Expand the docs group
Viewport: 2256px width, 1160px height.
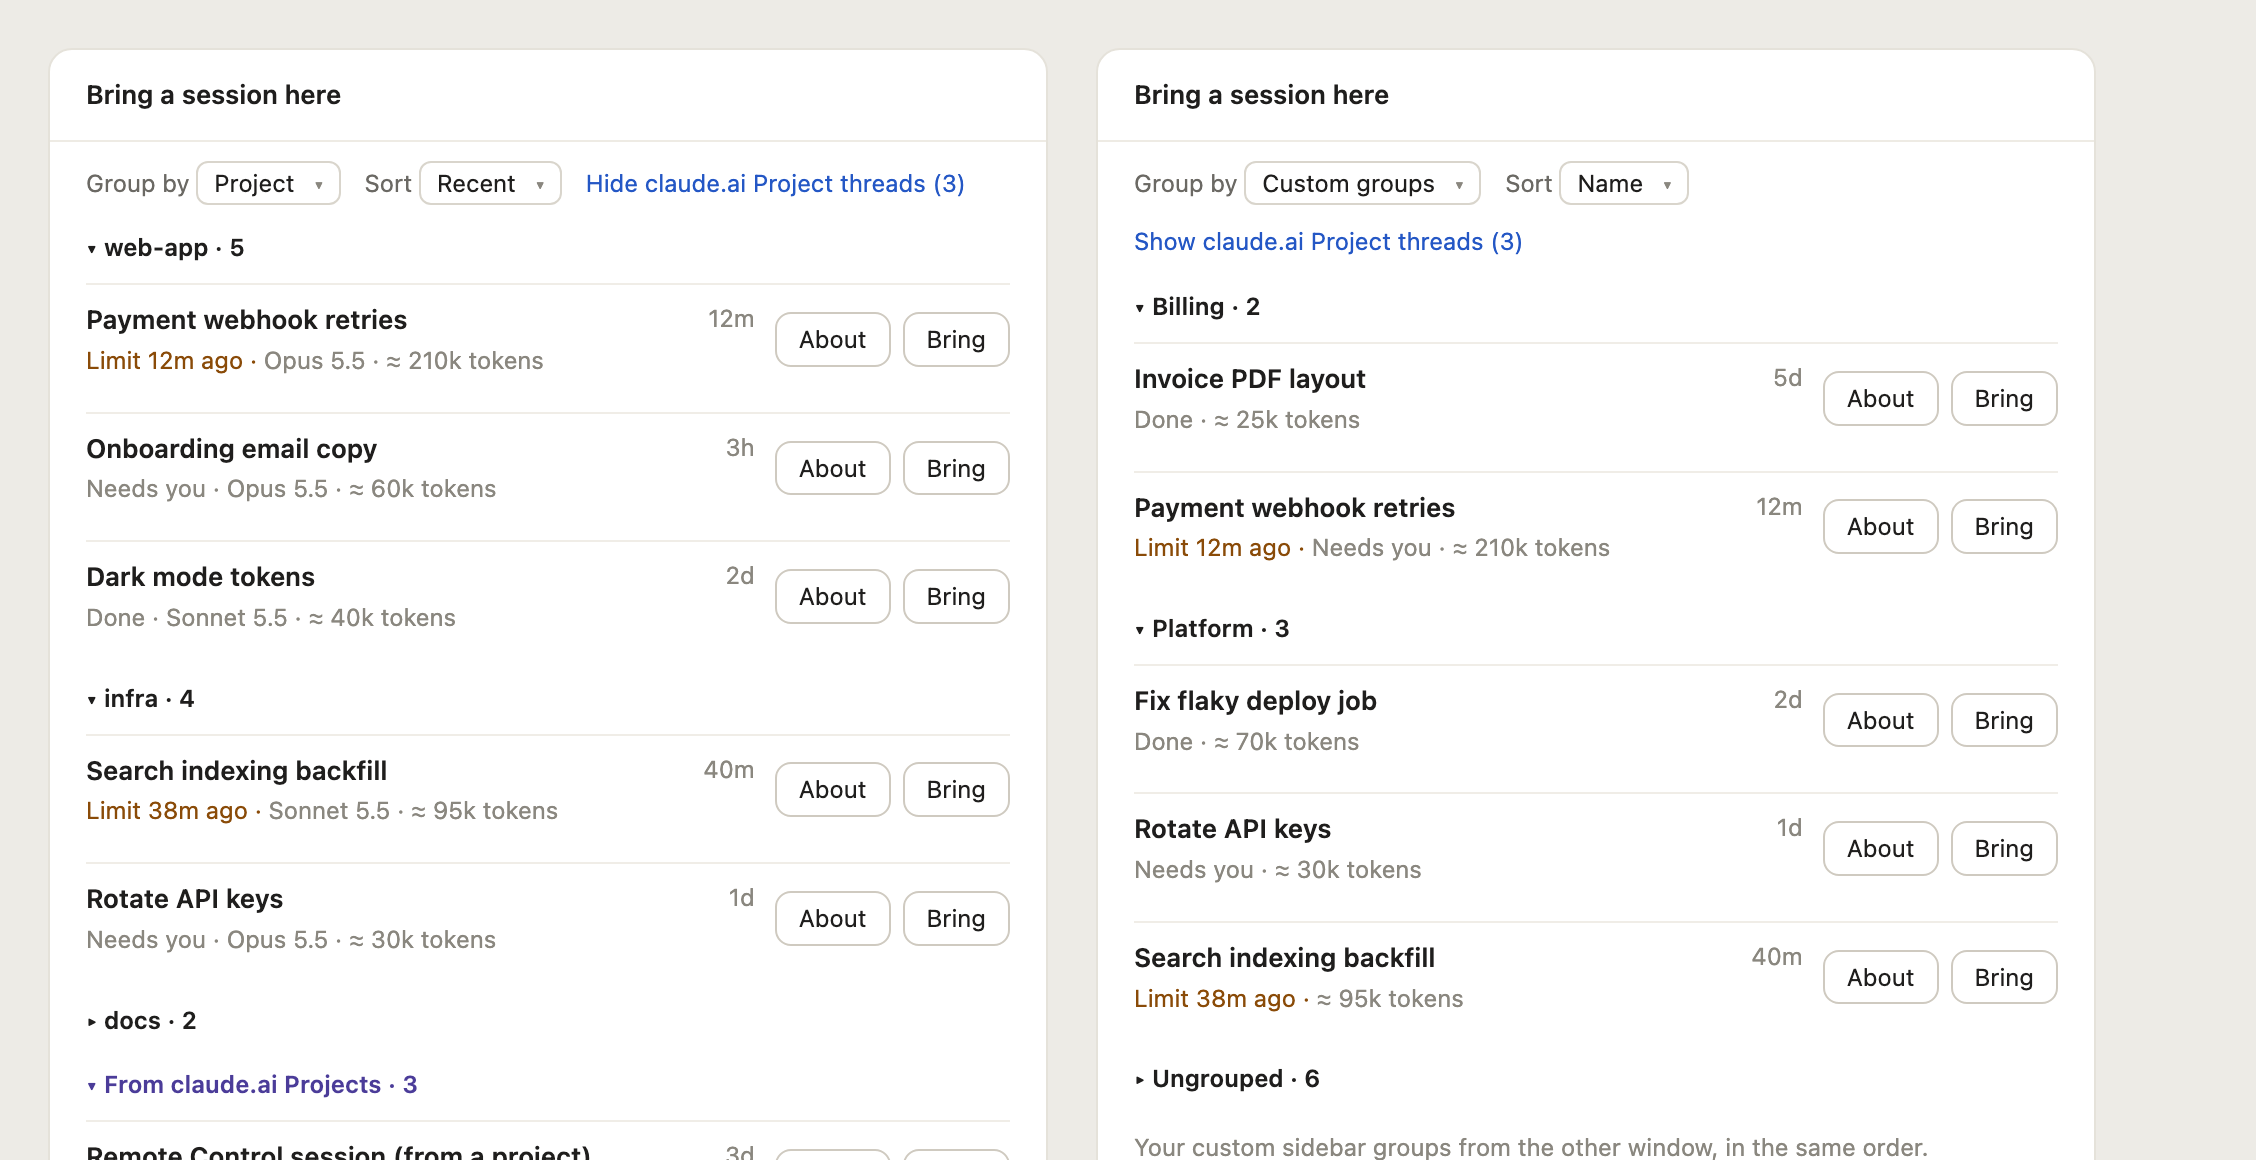tap(141, 1021)
